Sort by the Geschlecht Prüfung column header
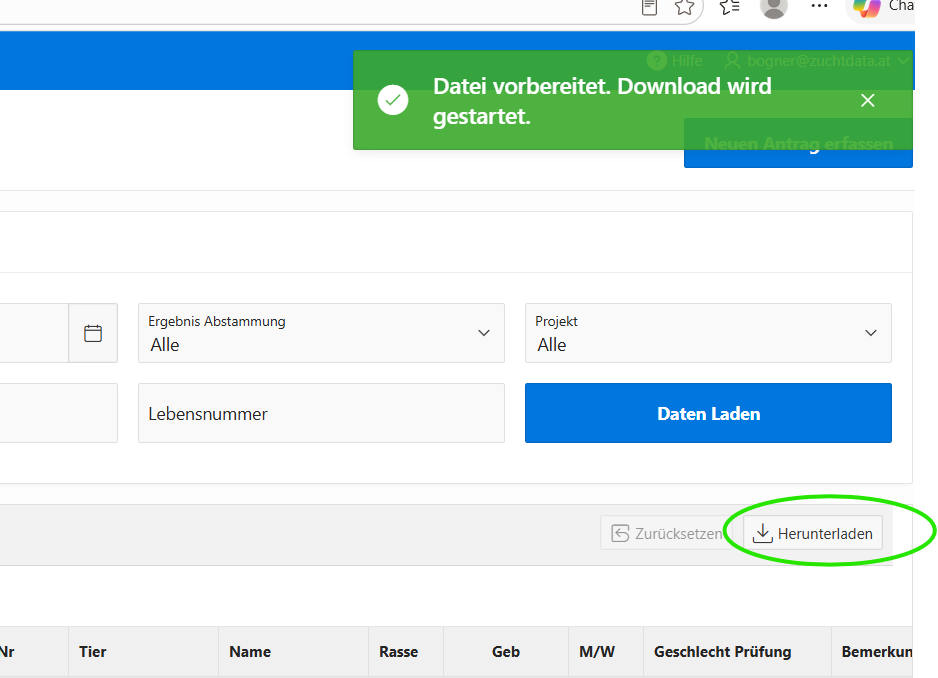The height and width of the screenshot is (678, 938). tap(723, 652)
